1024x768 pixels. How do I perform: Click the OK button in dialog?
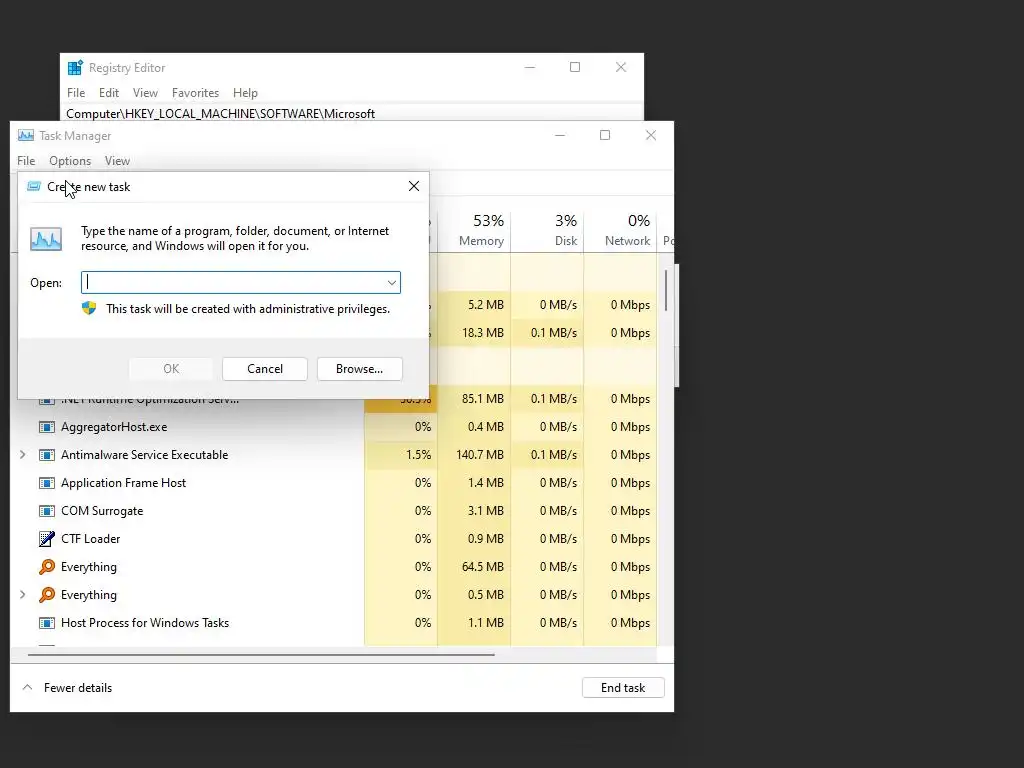point(171,369)
